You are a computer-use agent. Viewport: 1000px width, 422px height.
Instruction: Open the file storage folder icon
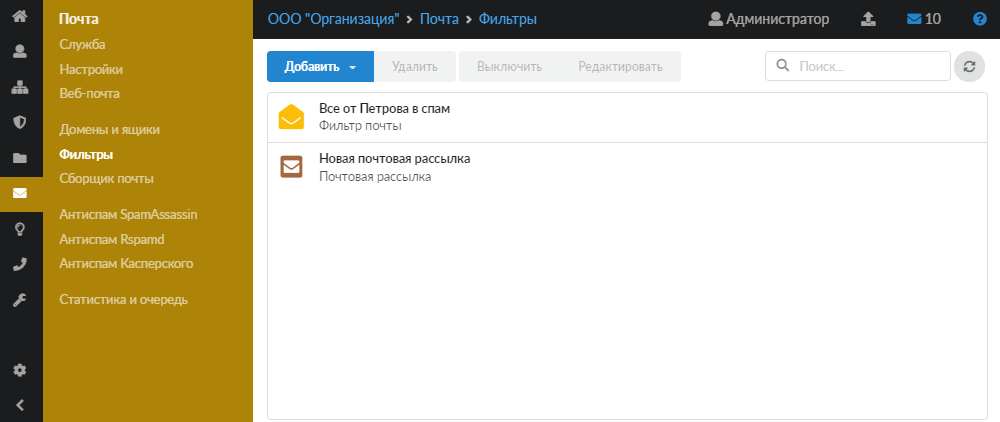click(x=20, y=158)
